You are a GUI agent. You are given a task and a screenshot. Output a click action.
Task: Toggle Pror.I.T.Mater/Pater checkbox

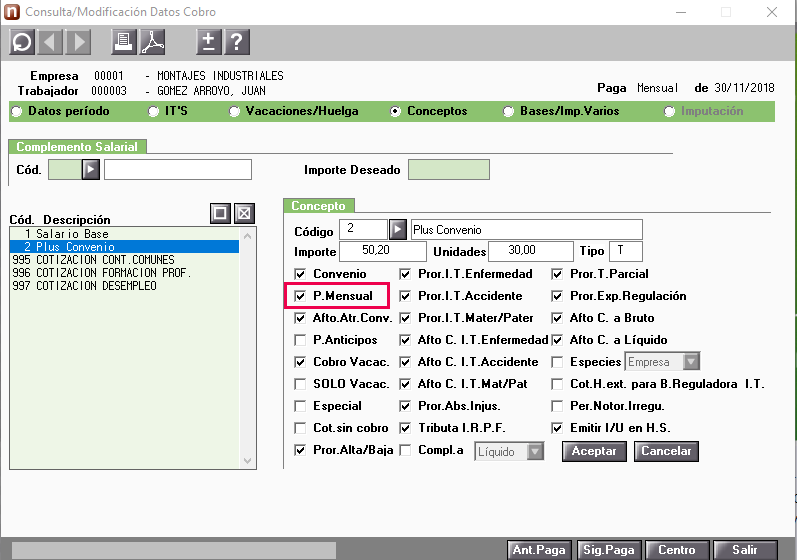point(405,318)
